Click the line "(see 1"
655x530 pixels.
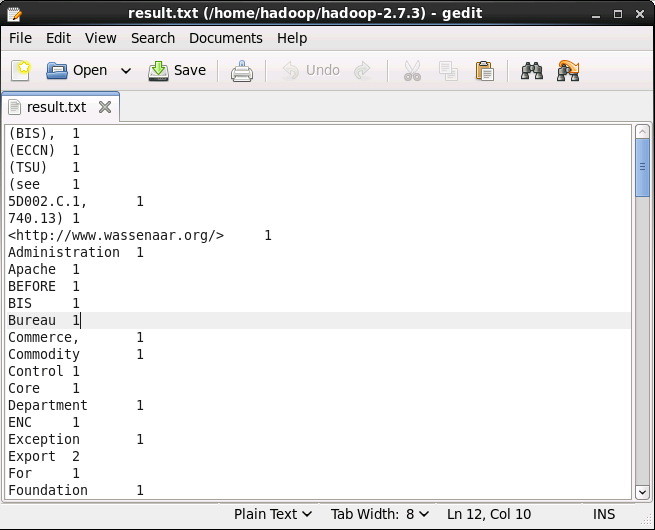tap(44, 185)
